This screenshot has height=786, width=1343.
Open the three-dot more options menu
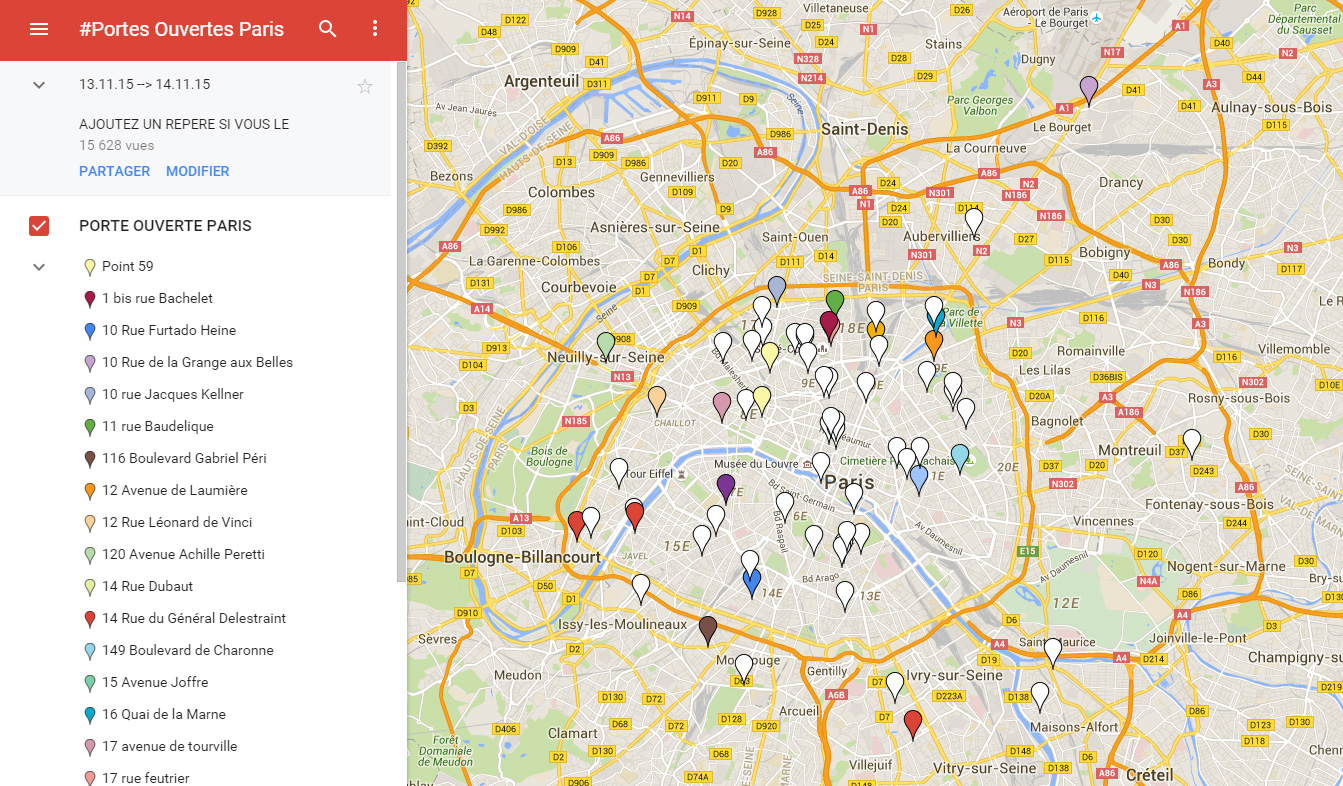pos(375,29)
